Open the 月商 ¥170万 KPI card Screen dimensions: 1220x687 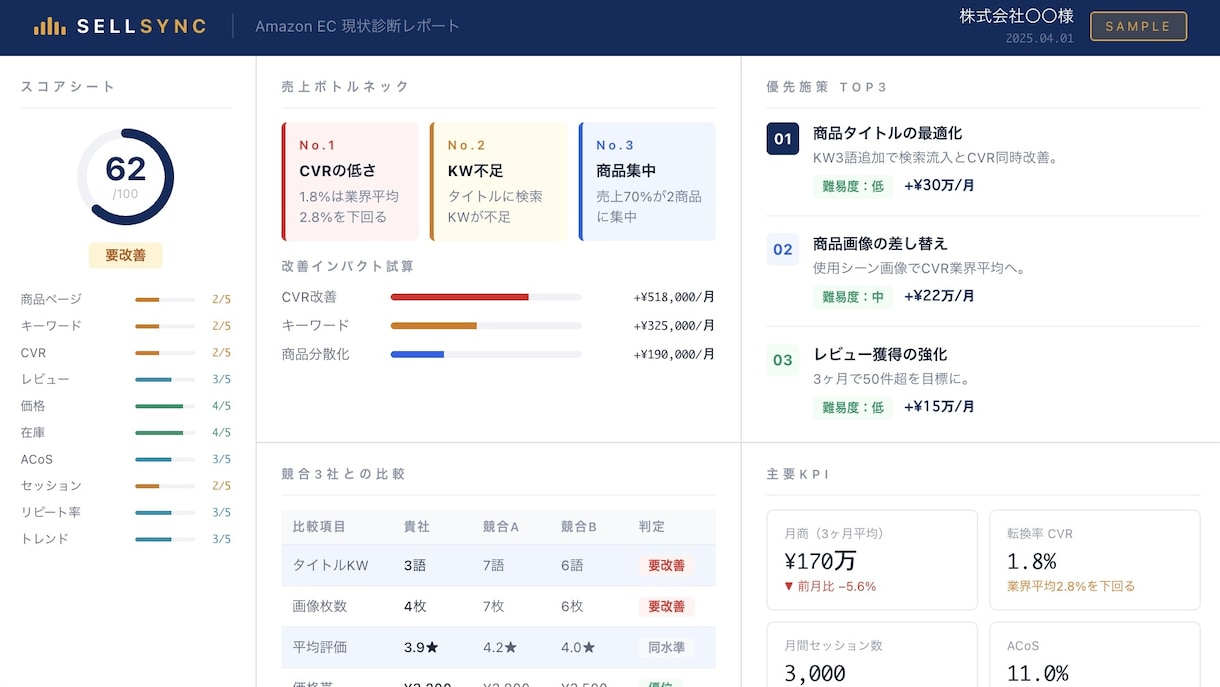872,560
